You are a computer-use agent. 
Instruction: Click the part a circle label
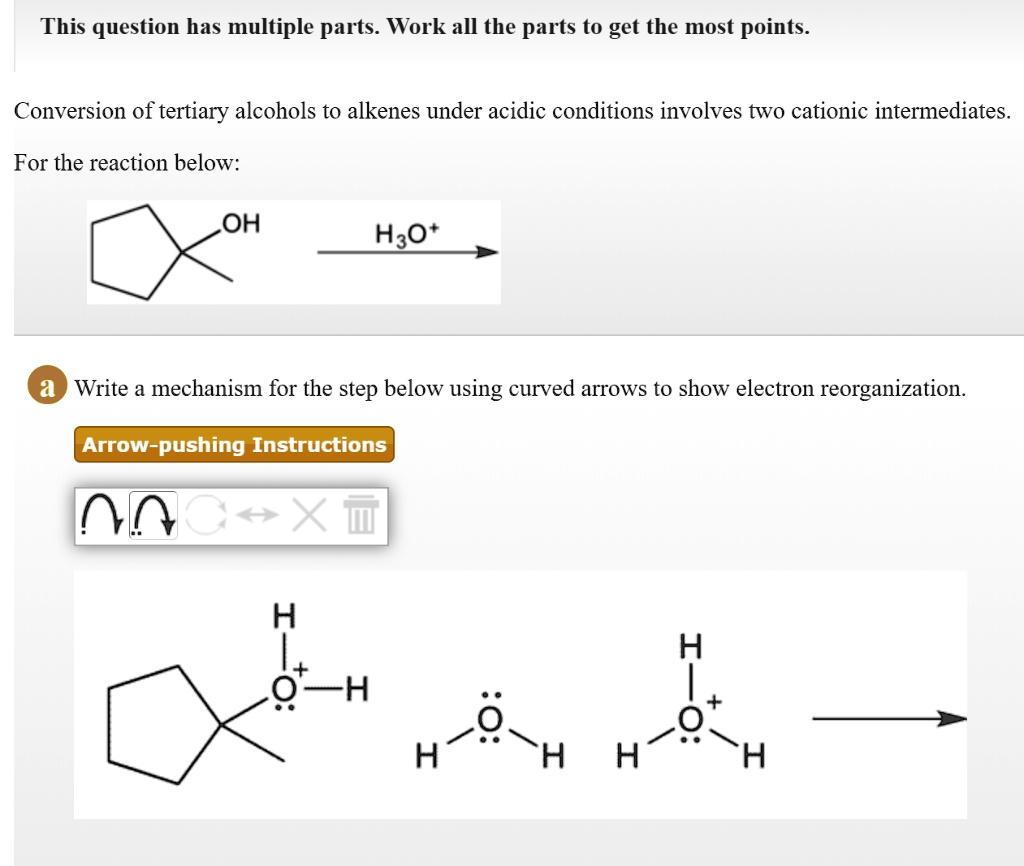(x=45, y=387)
